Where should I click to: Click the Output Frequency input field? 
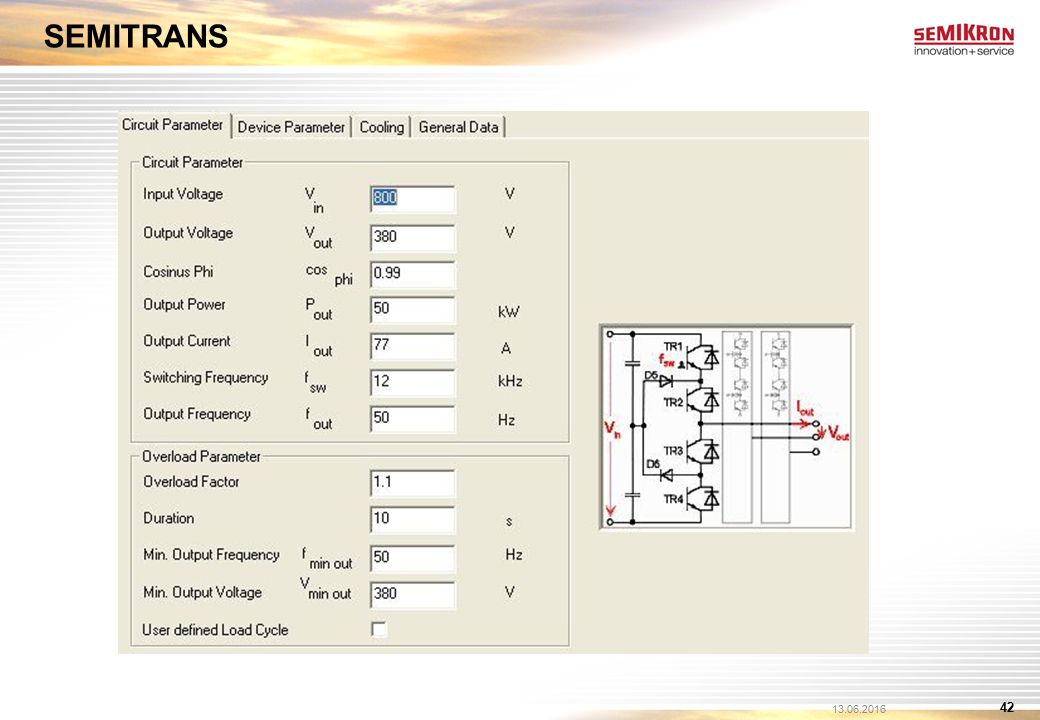coord(413,419)
